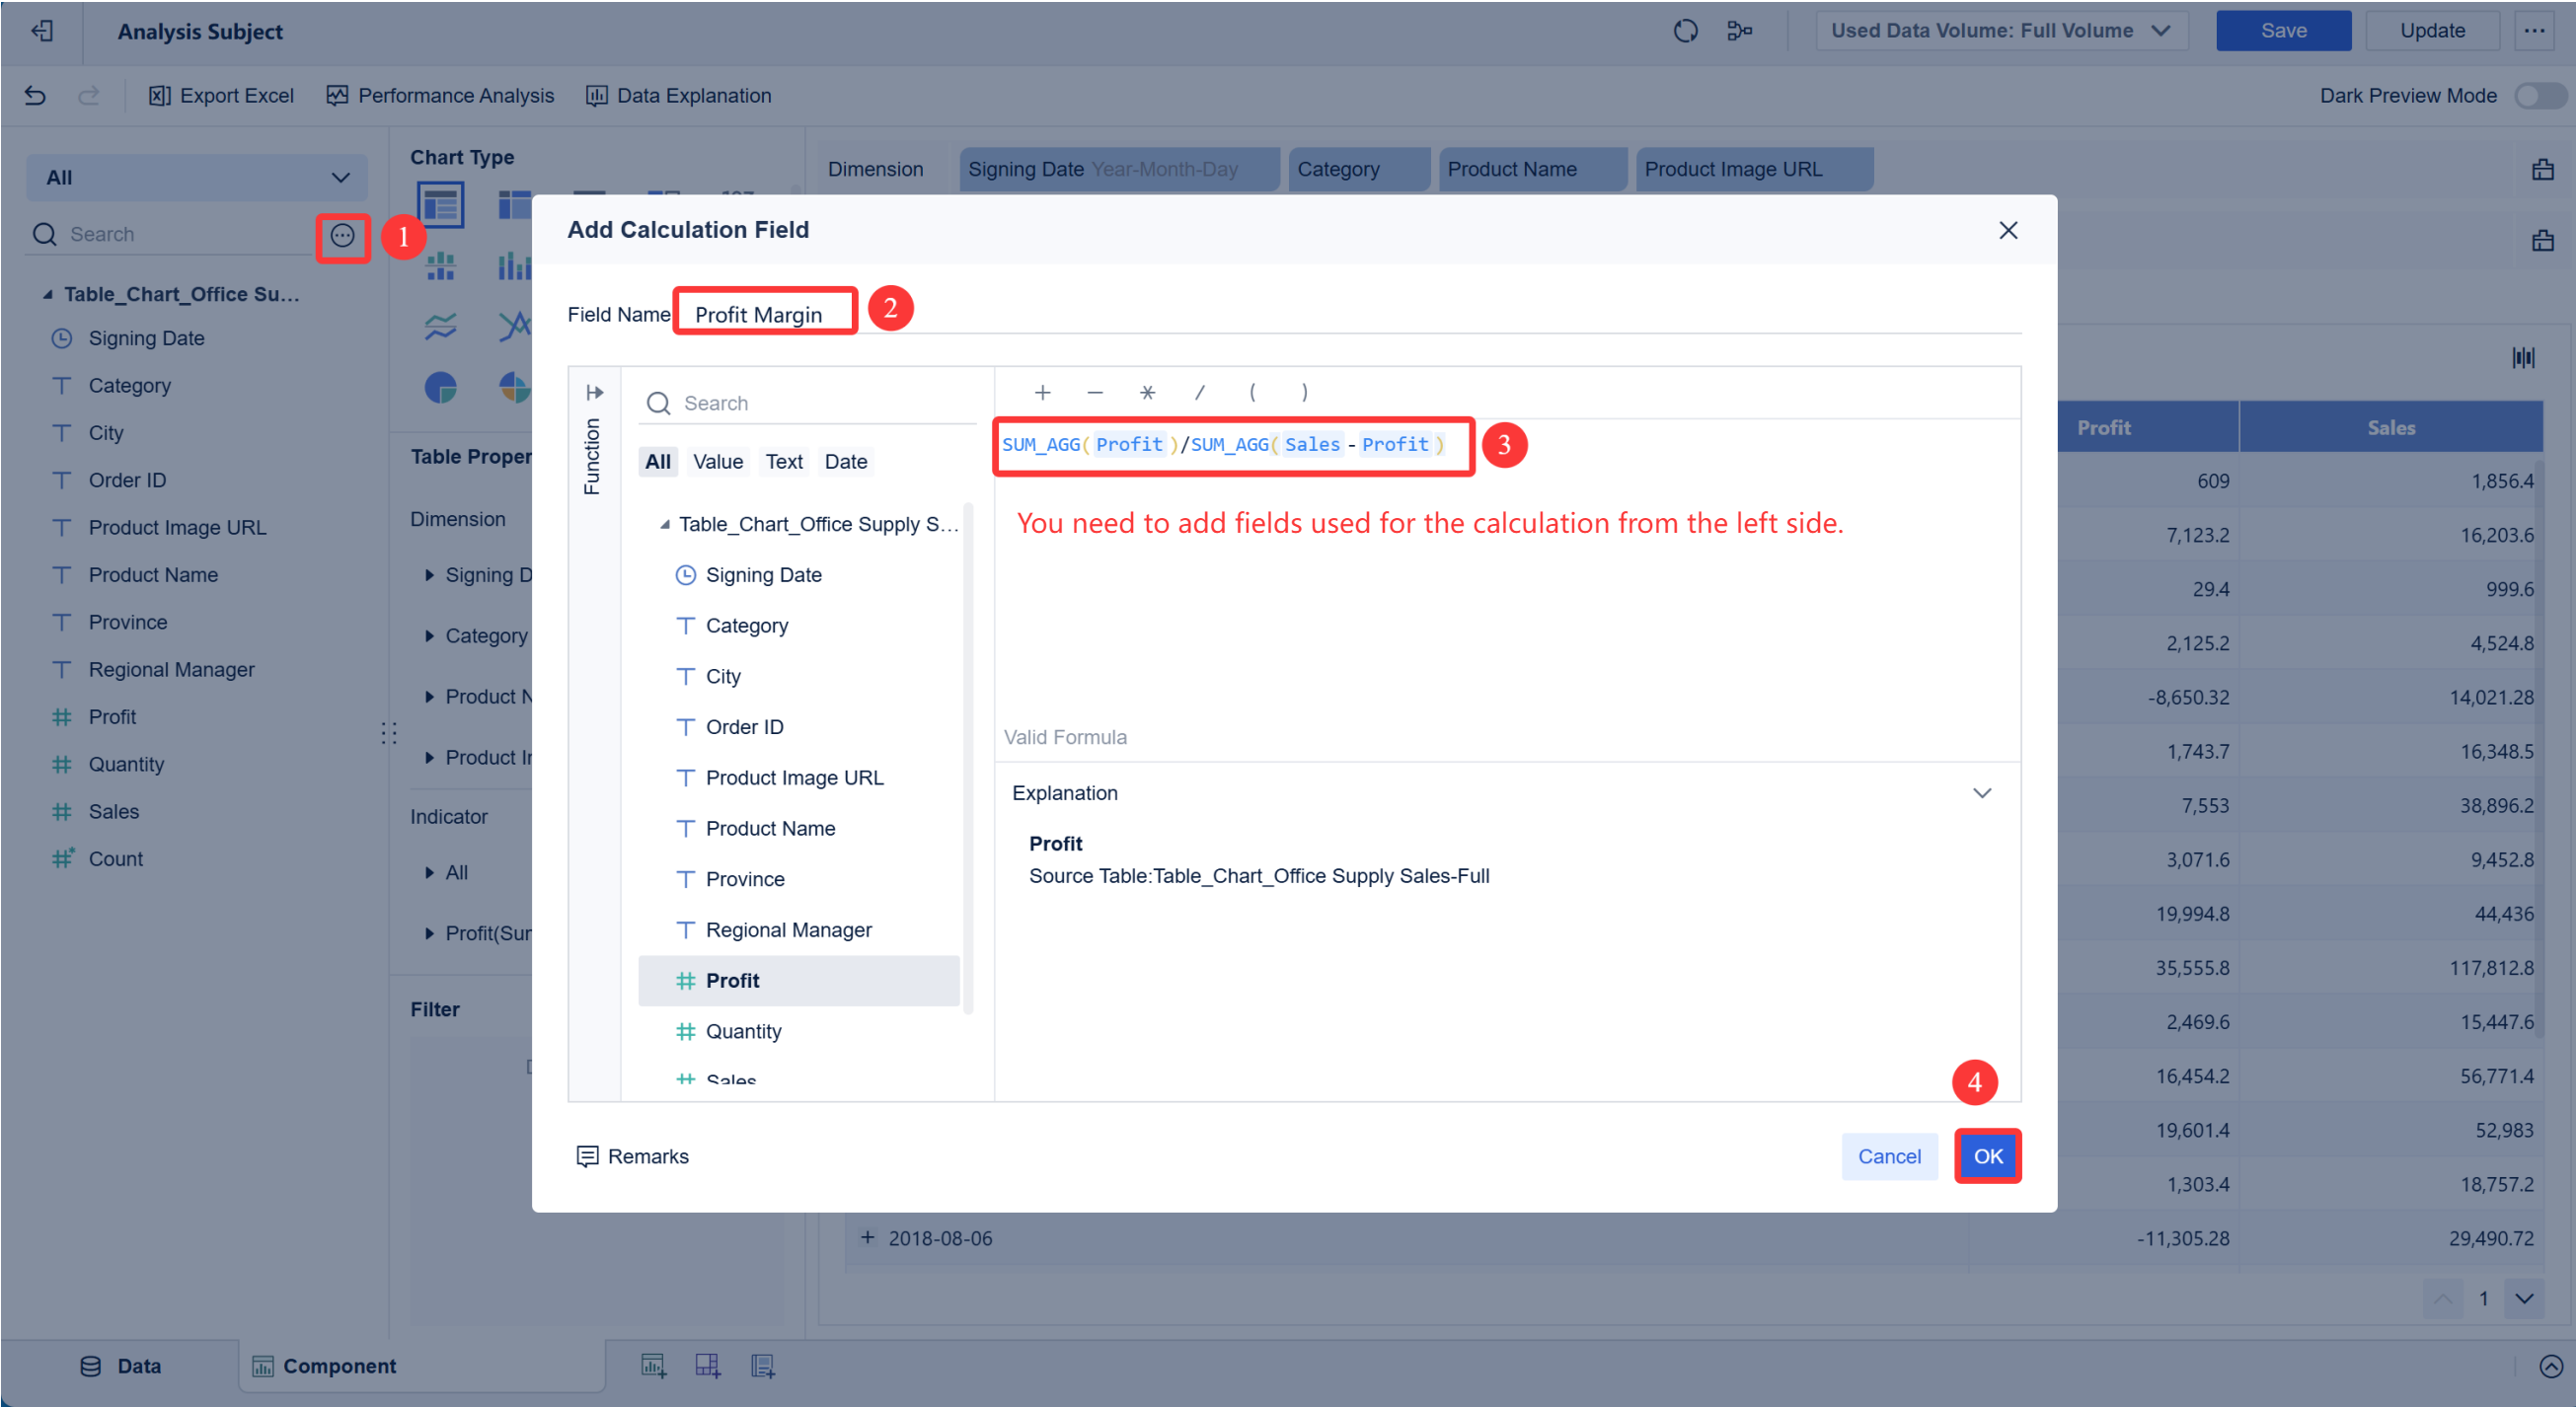Viewport: 2576px width, 1407px height.
Task: Click the collapse circle icon at bottom right
Action: [2551, 1366]
